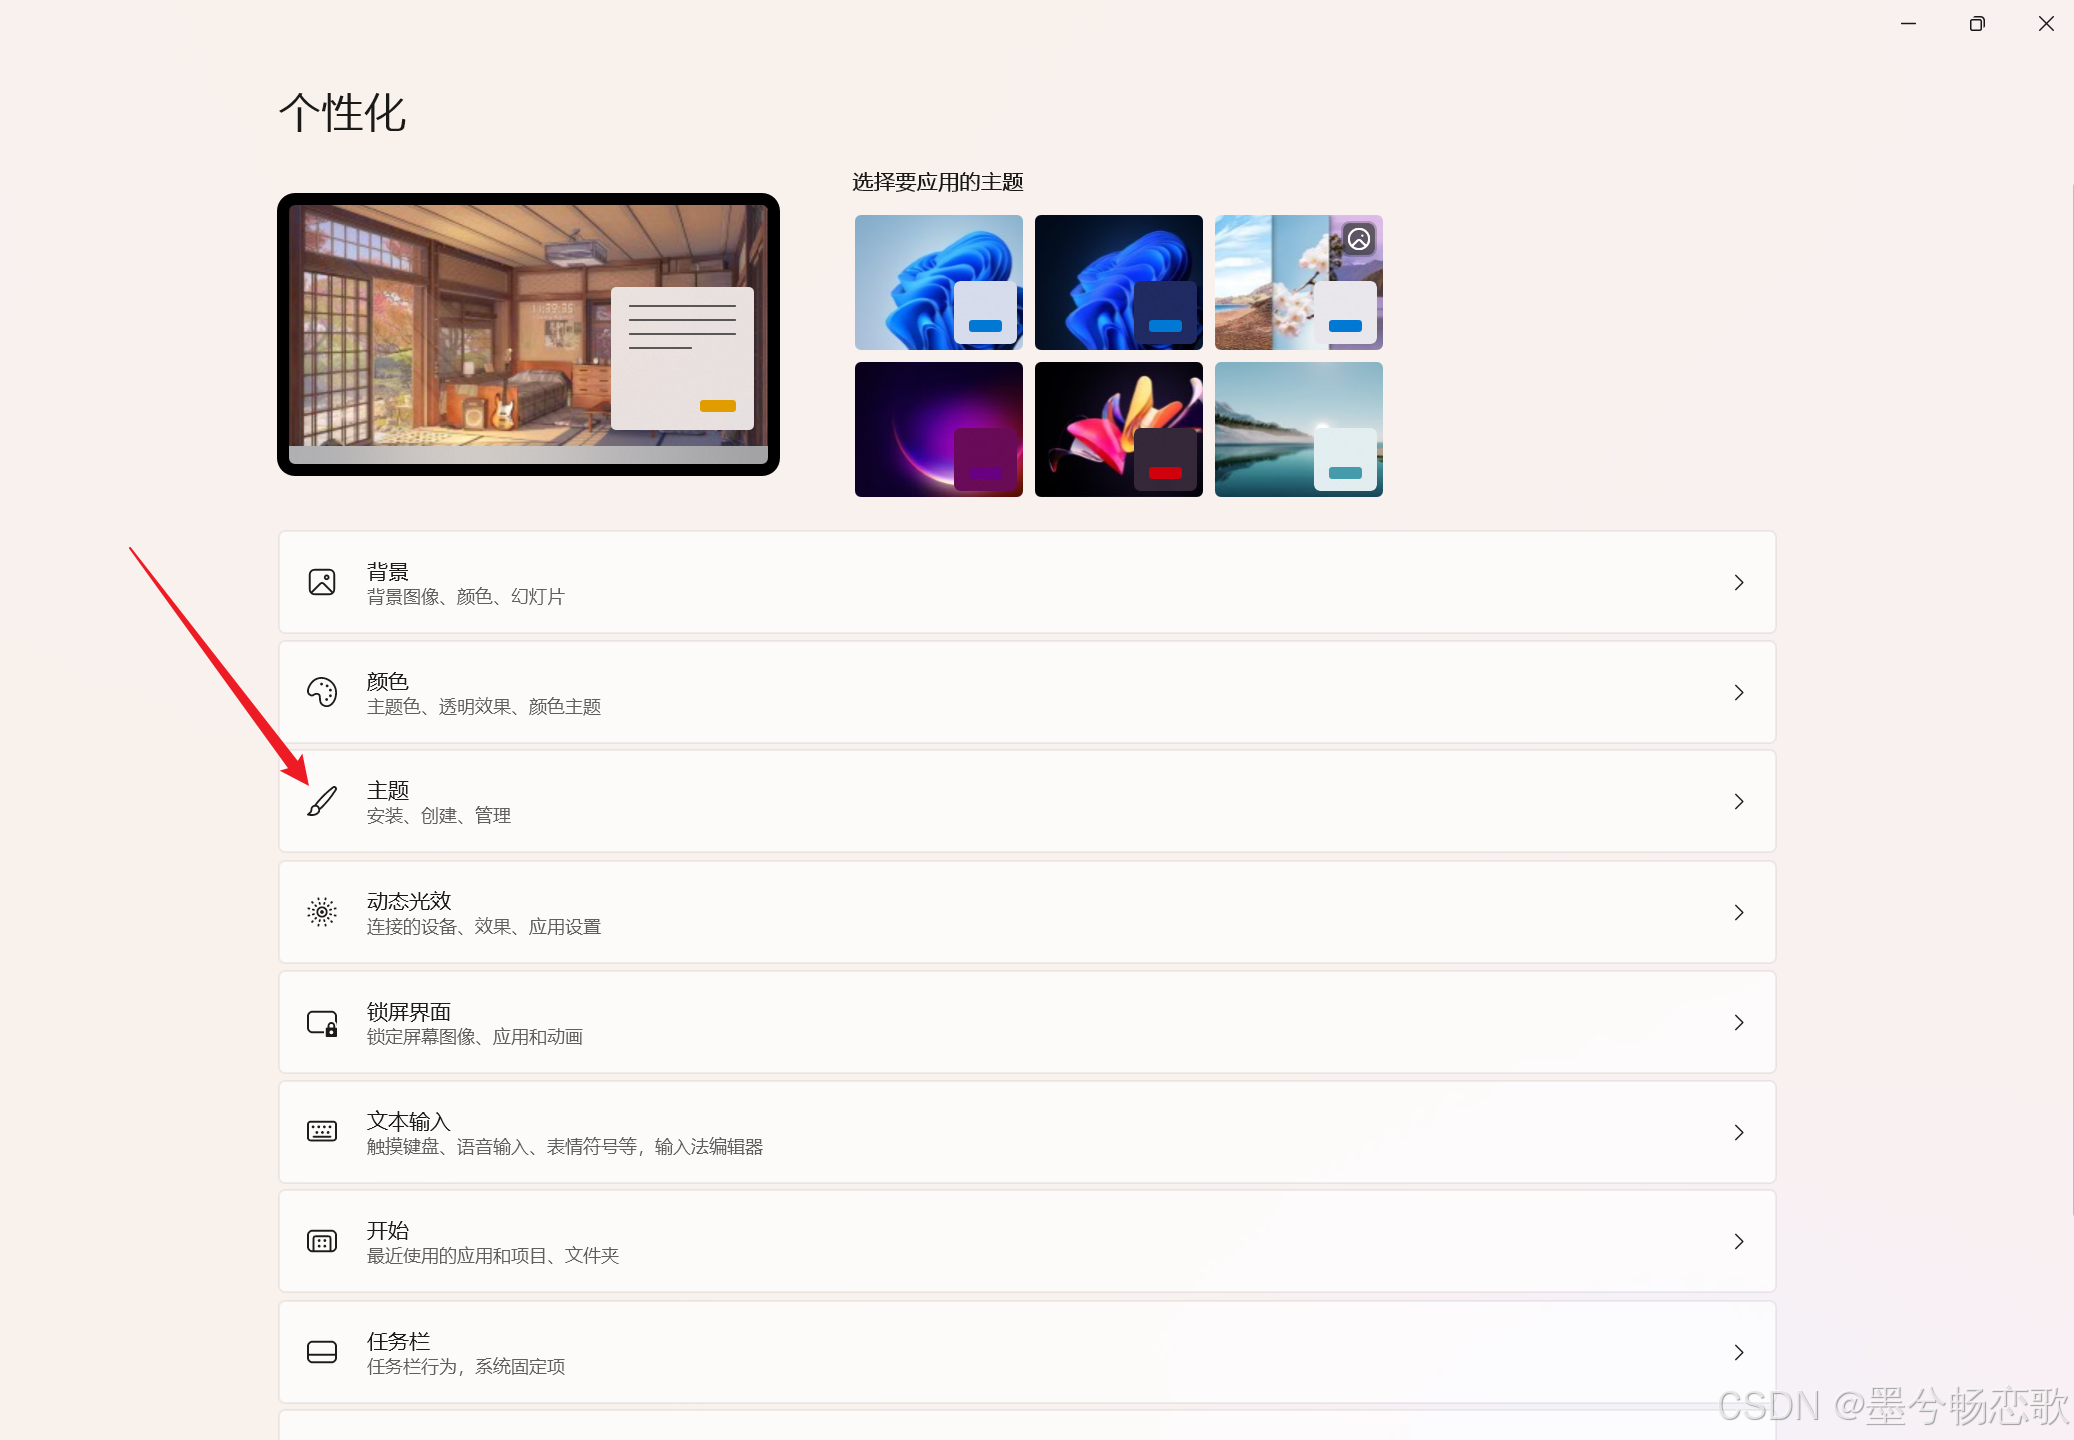Choose the colorful flower dark theme
The image size is (2074, 1440).
pos(1118,429)
